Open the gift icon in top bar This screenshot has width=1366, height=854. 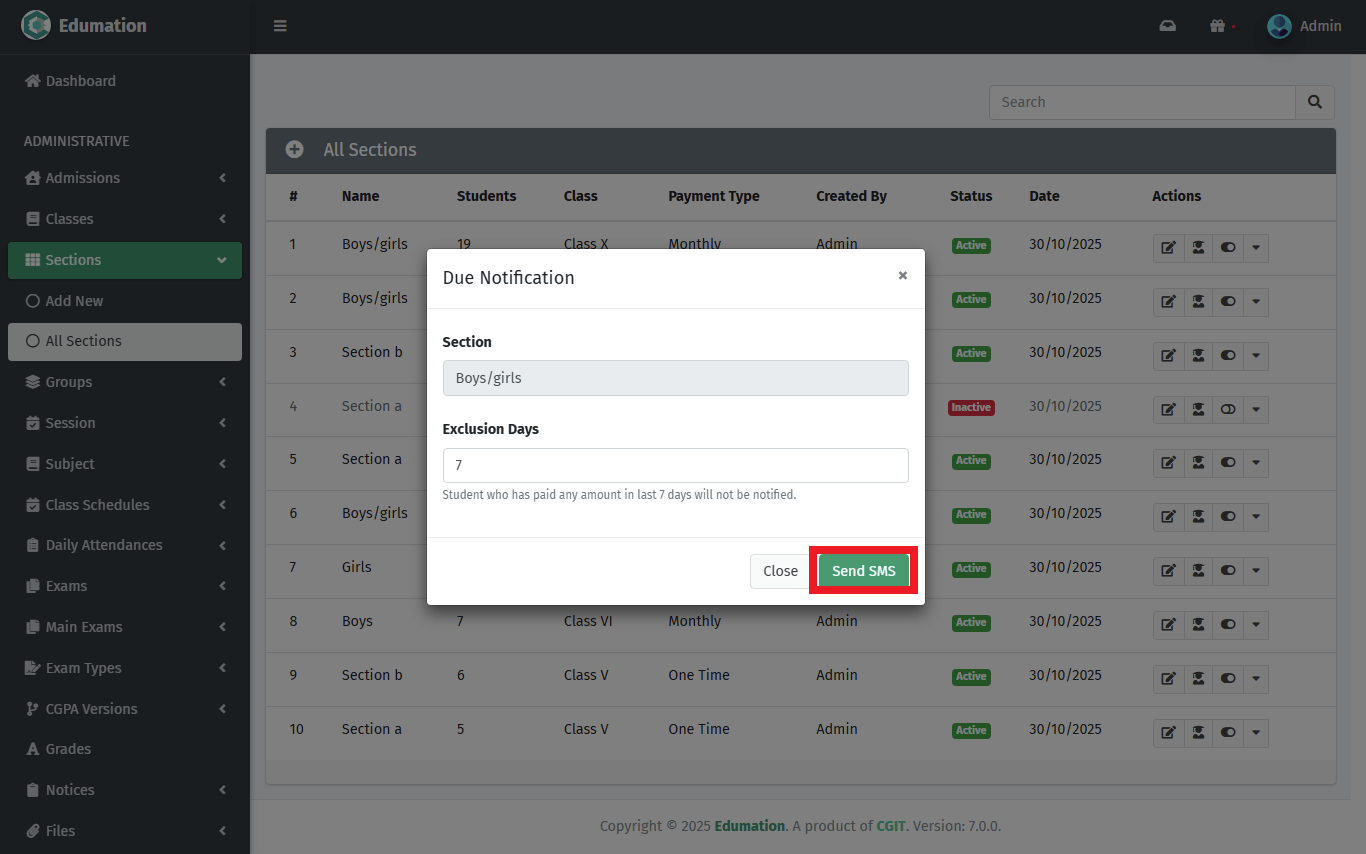pyautogui.click(x=1217, y=26)
